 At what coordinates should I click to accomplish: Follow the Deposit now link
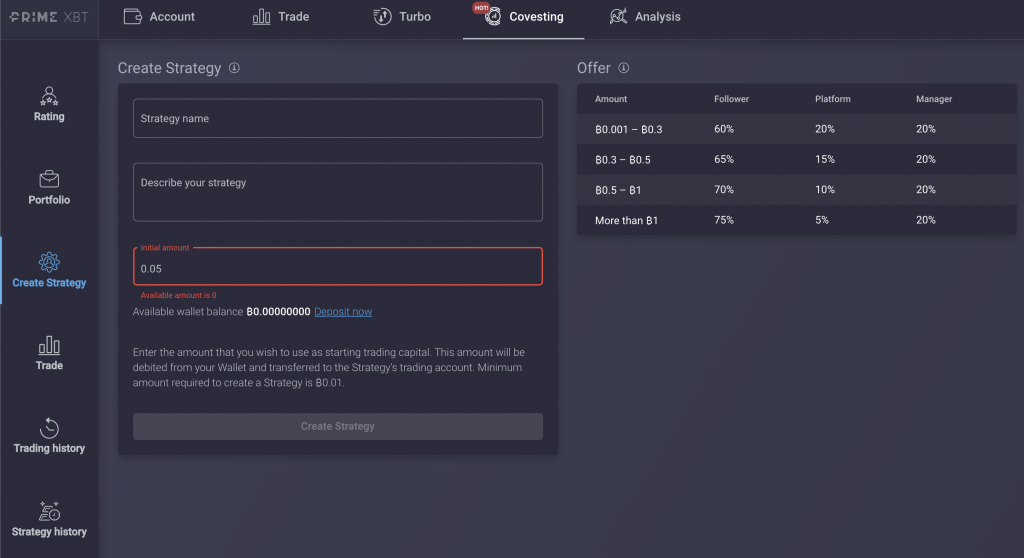point(343,312)
